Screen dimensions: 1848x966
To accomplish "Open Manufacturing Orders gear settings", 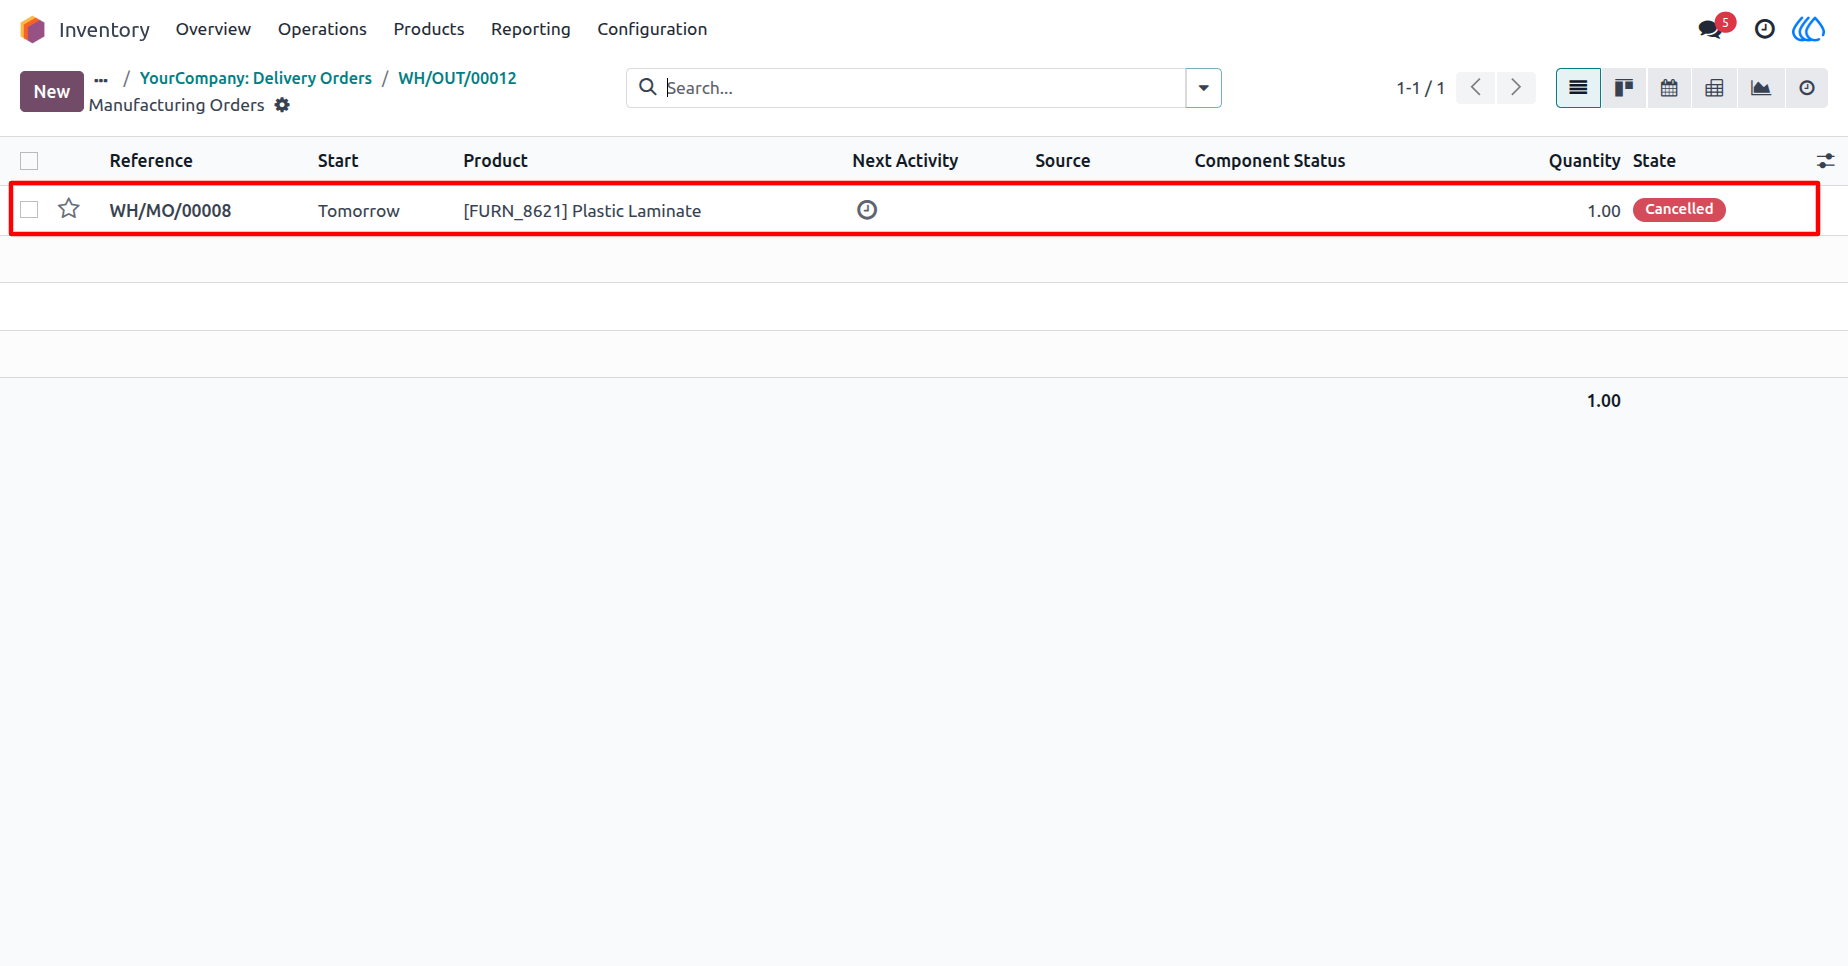I will tap(283, 105).
